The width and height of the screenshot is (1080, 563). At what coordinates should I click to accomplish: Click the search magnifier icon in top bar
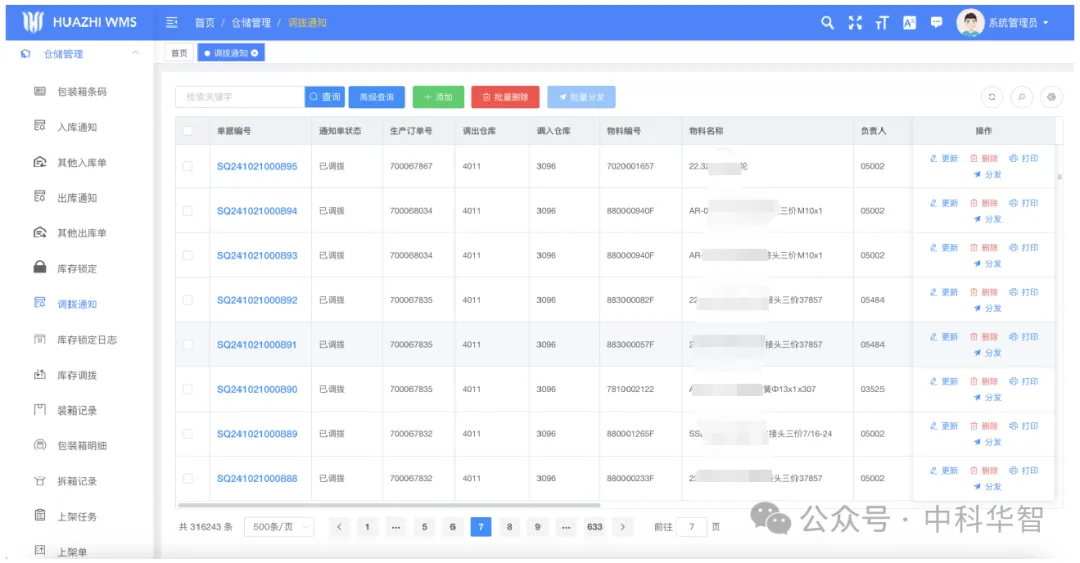[x=827, y=23]
